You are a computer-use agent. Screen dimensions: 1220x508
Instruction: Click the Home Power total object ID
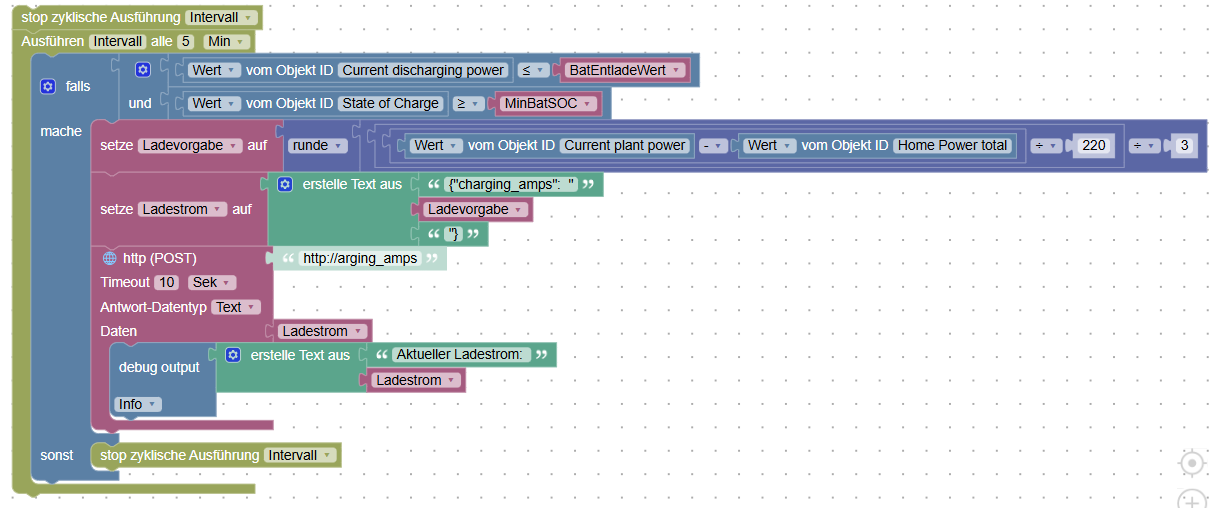coord(953,145)
